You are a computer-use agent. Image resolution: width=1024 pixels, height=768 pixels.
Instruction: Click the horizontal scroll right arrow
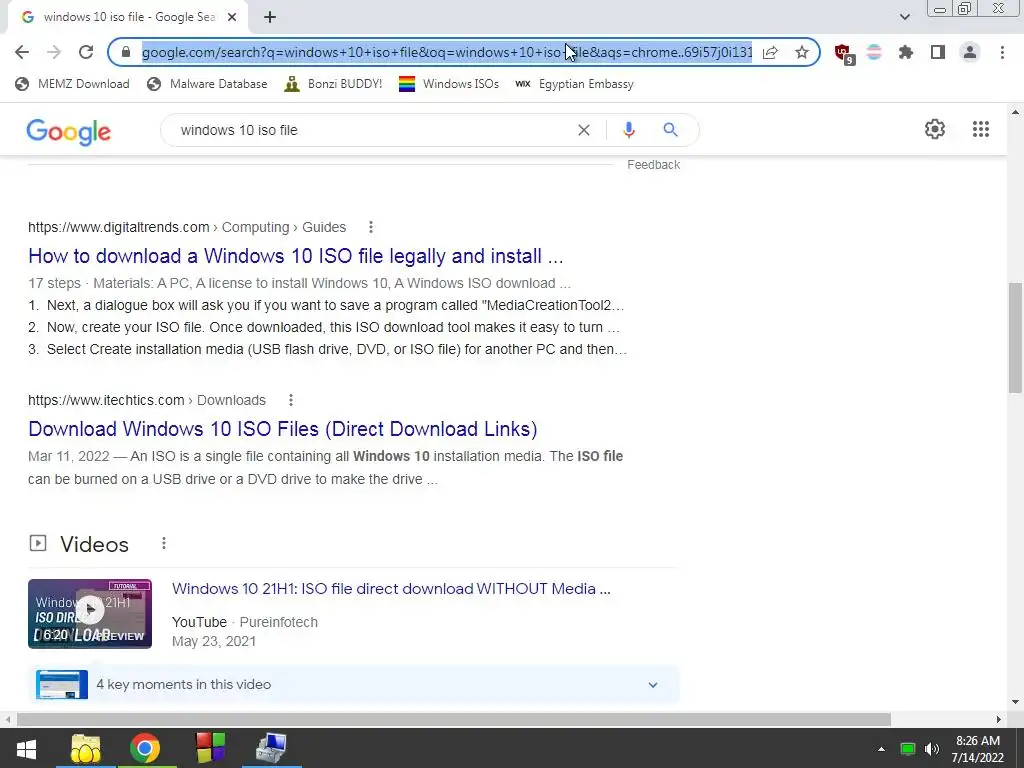pos(999,720)
